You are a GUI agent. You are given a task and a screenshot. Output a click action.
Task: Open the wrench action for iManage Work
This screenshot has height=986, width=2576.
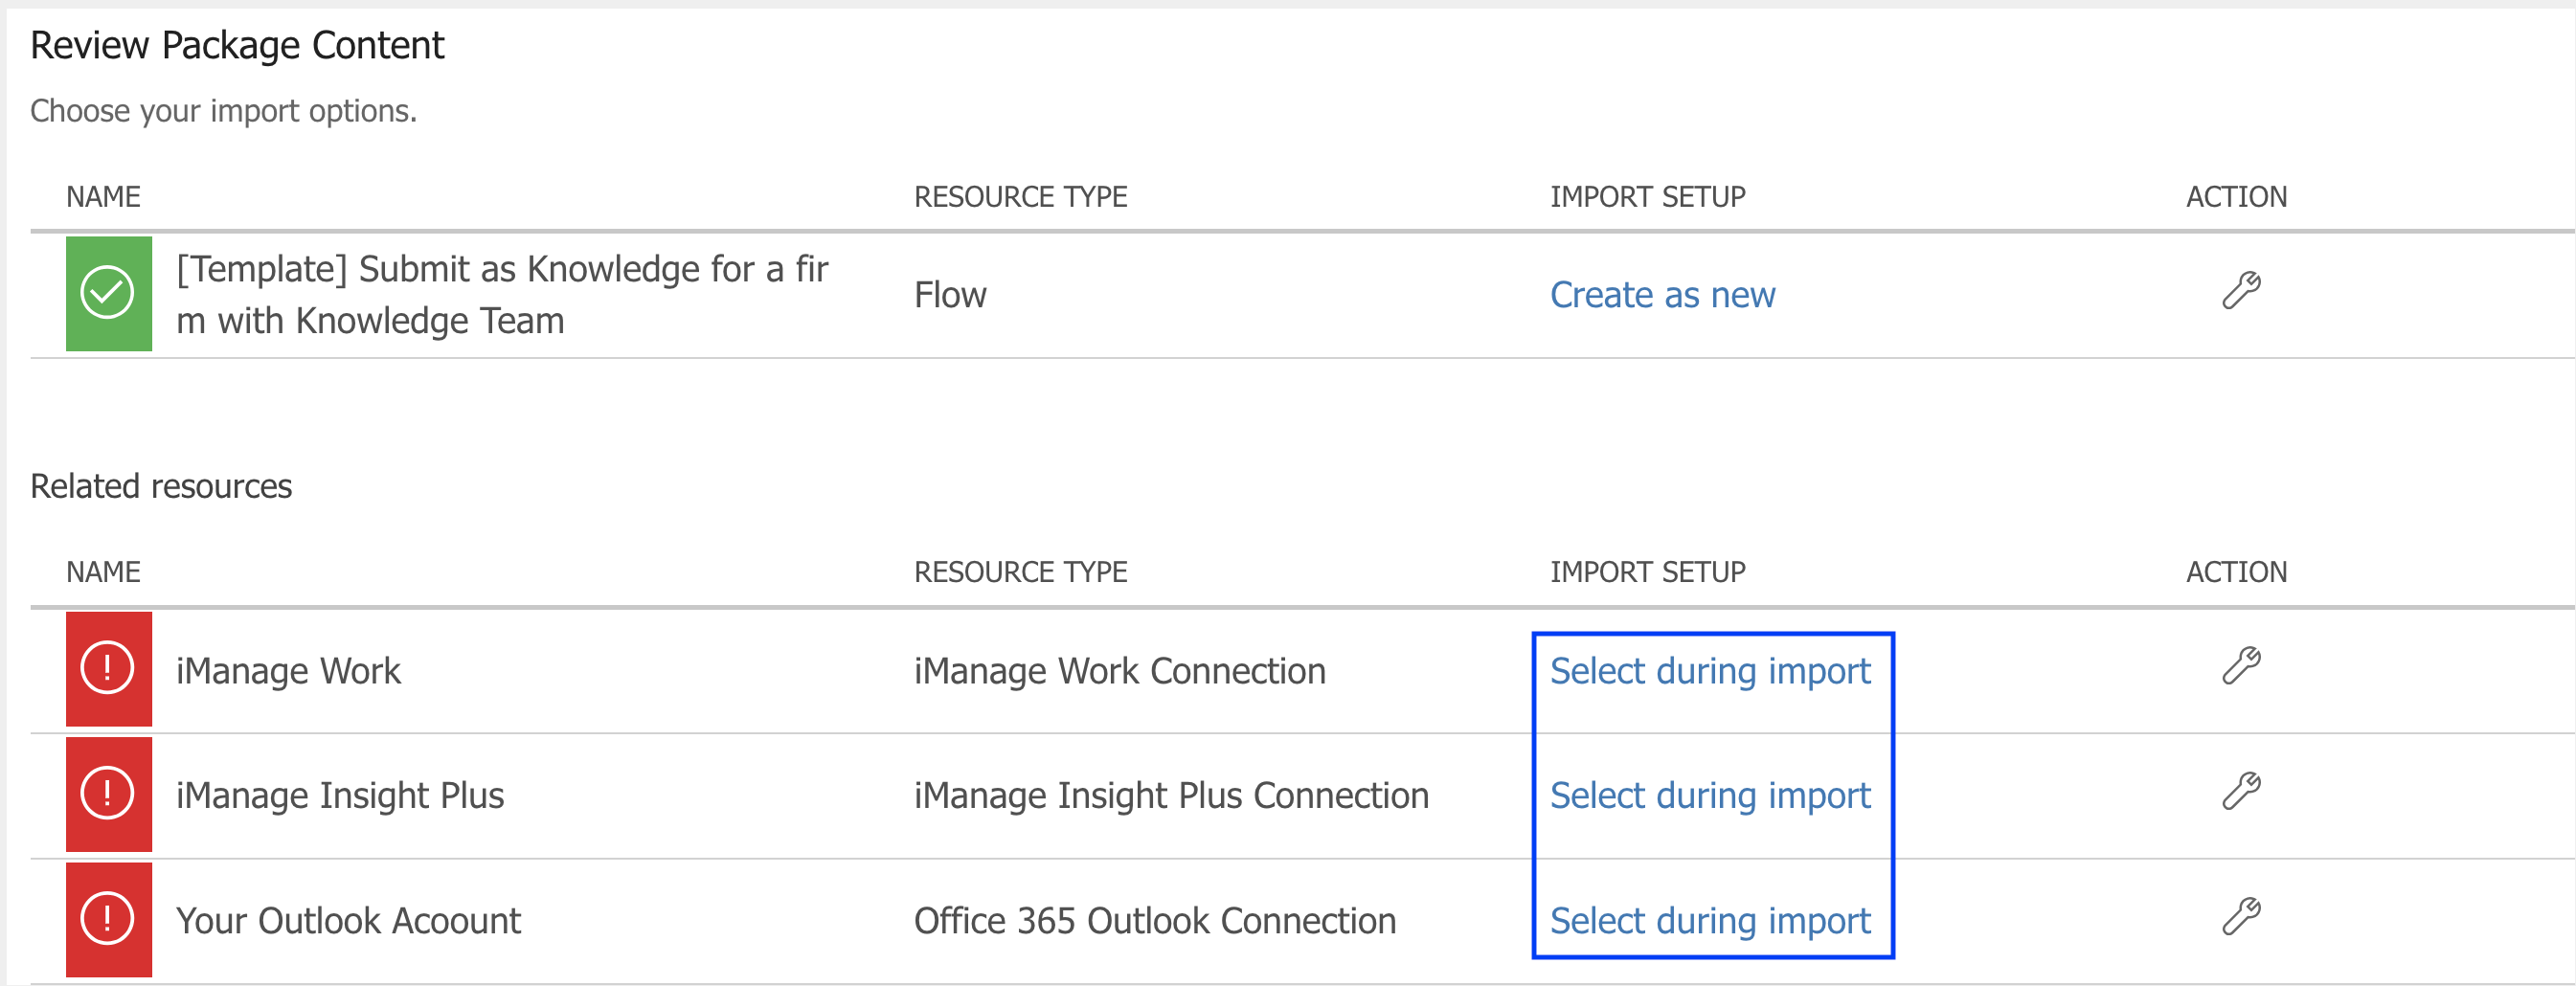point(2241,666)
